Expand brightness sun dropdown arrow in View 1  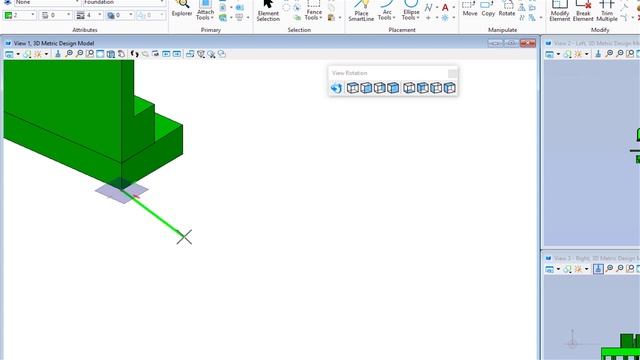(x=46, y=54)
